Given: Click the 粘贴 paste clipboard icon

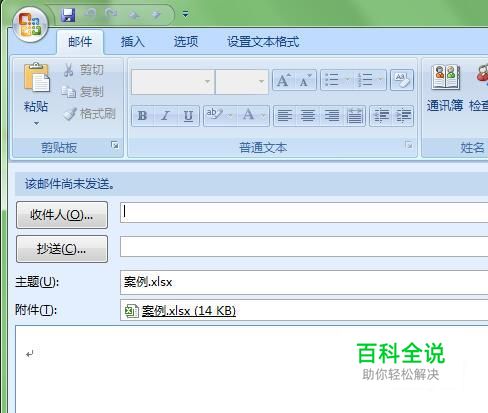Looking at the screenshot, I should [x=36, y=77].
